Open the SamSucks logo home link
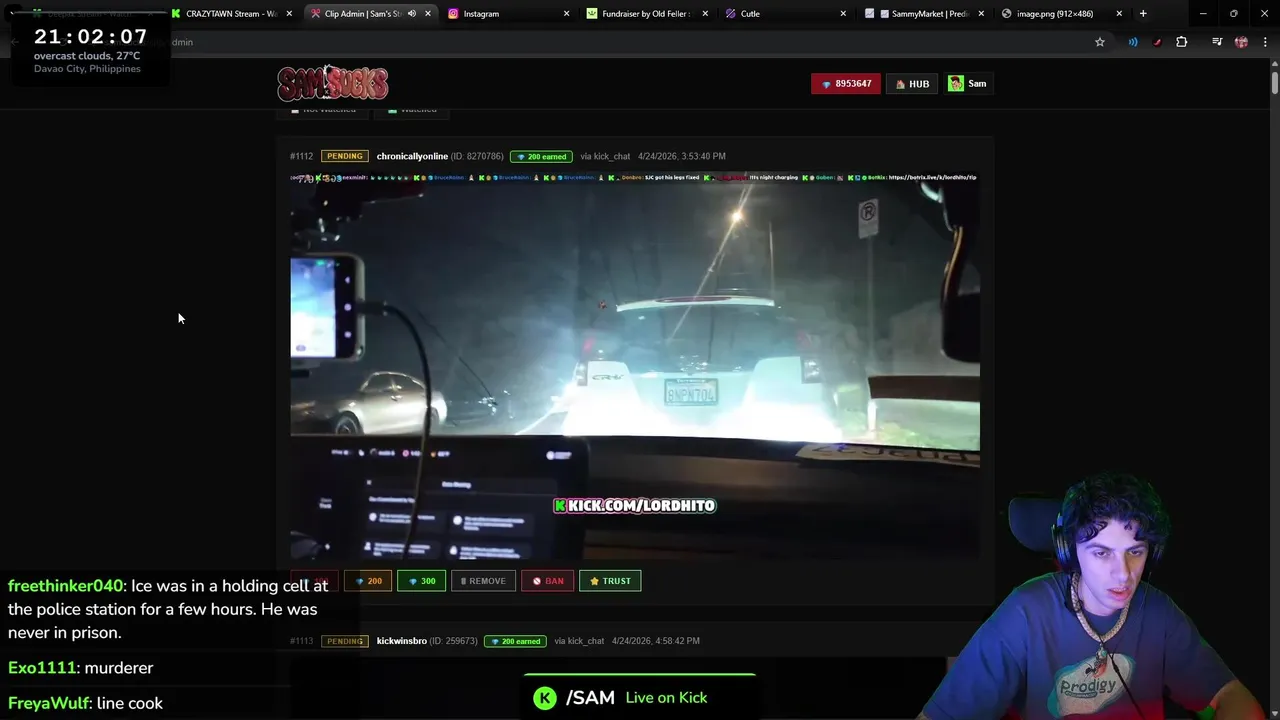This screenshot has width=1280, height=720. [332, 83]
